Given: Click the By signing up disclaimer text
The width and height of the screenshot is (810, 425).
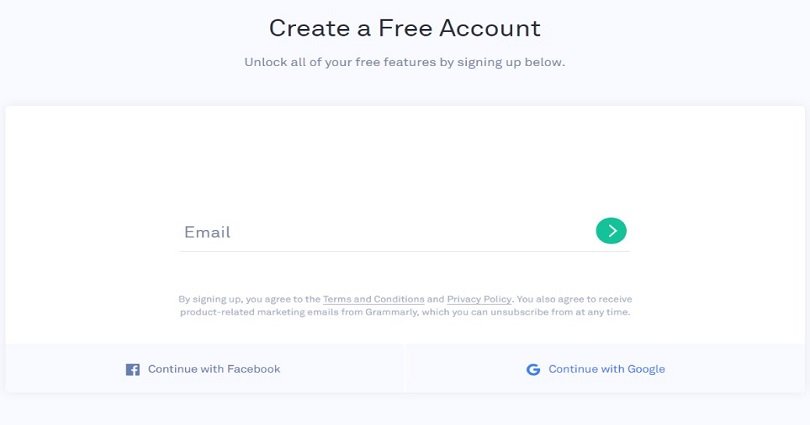Looking at the screenshot, I should point(405,306).
